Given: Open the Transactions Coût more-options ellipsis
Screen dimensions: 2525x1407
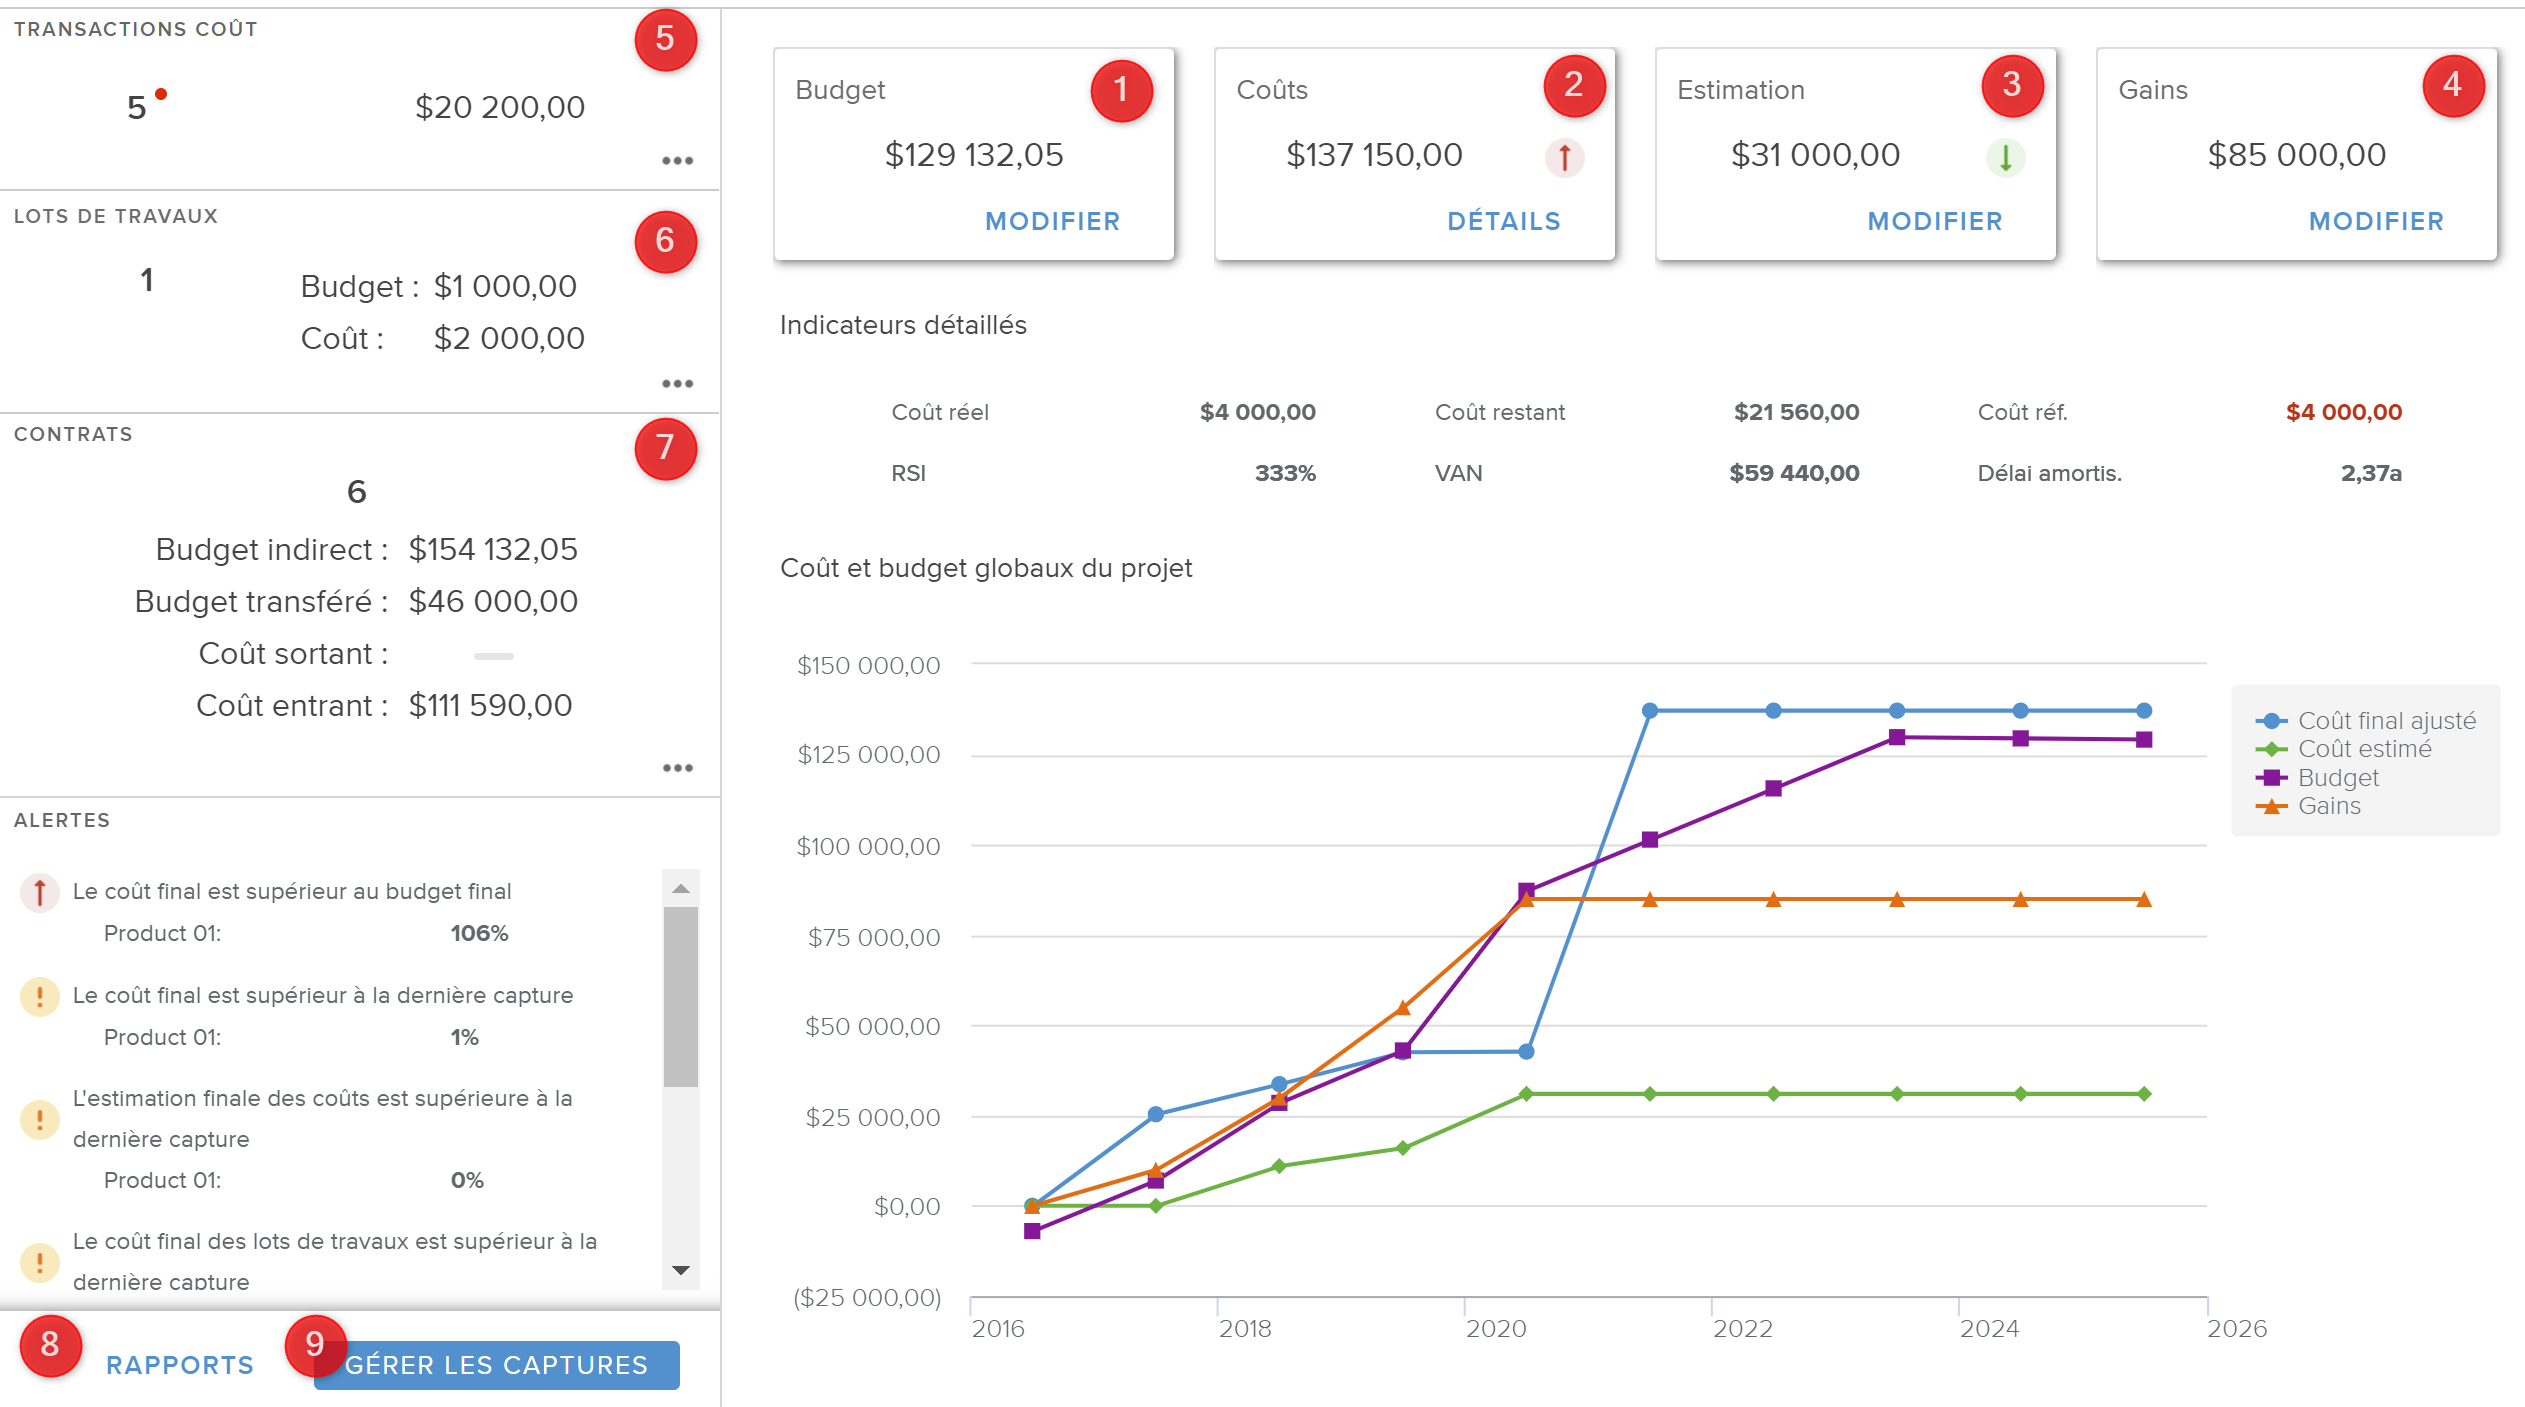Looking at the screenshot, I should click(x=677, y=160).
